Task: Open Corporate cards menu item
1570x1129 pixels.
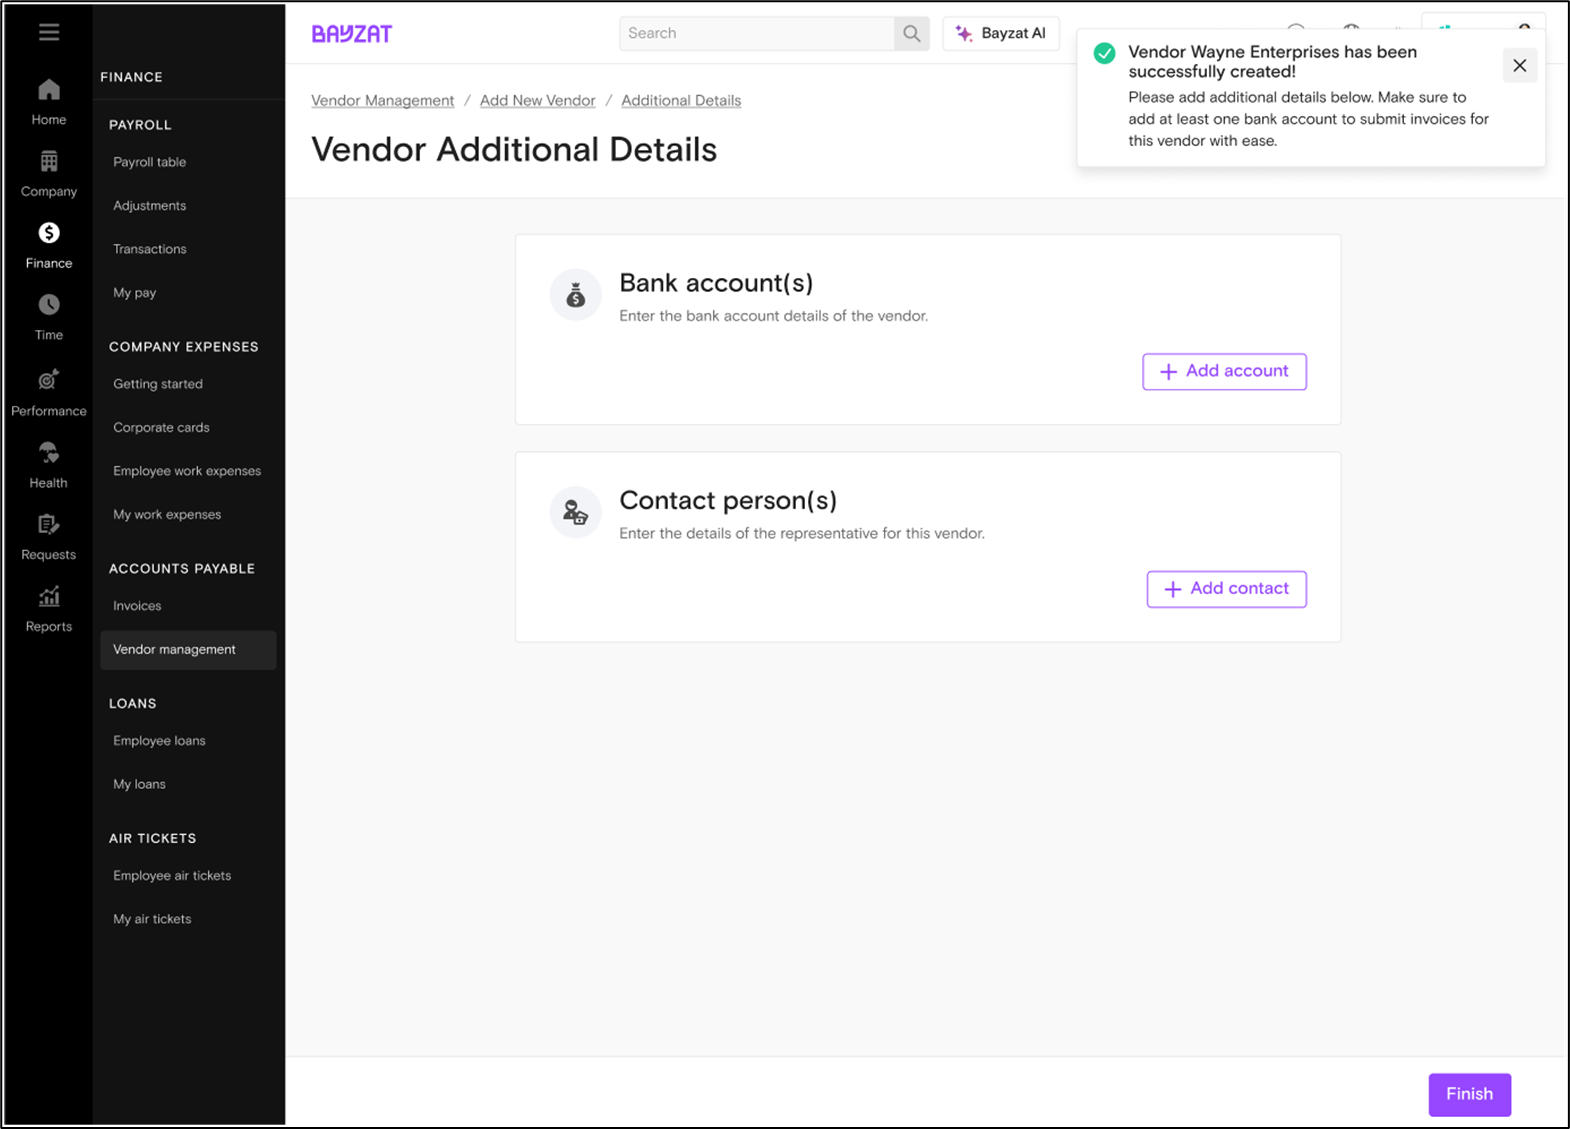Action: [x=161, y=427]
